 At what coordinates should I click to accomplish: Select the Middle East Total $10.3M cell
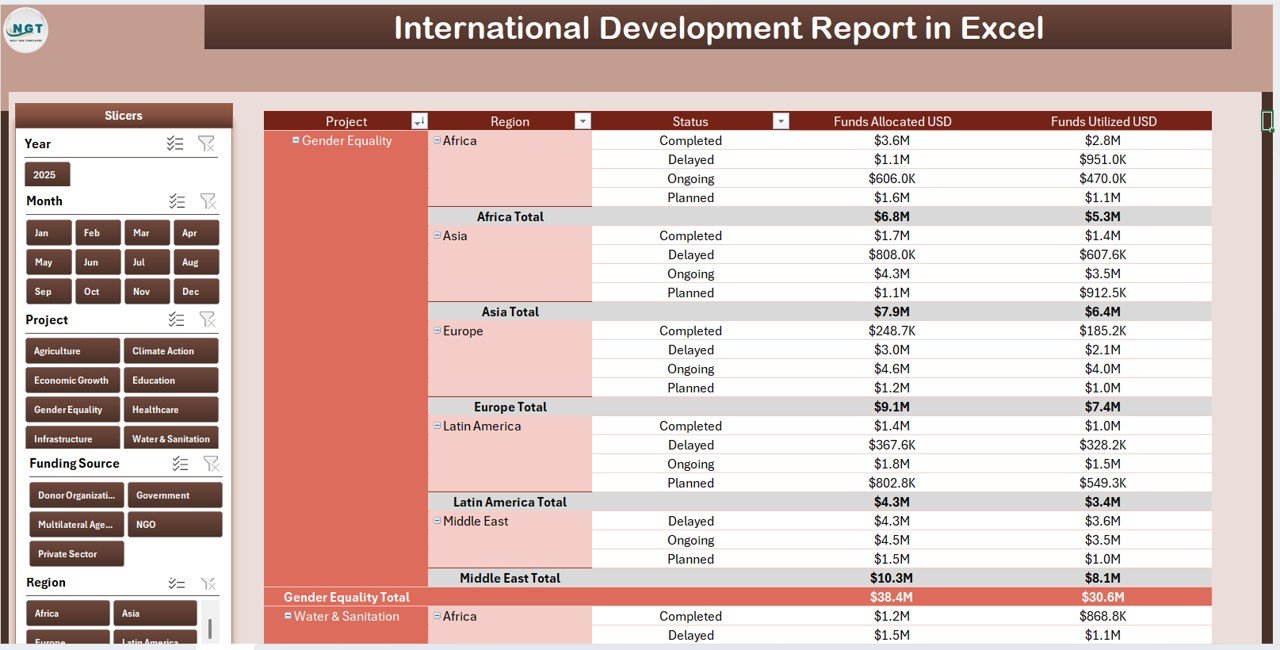pyautogui.click(x=890, y=578)
